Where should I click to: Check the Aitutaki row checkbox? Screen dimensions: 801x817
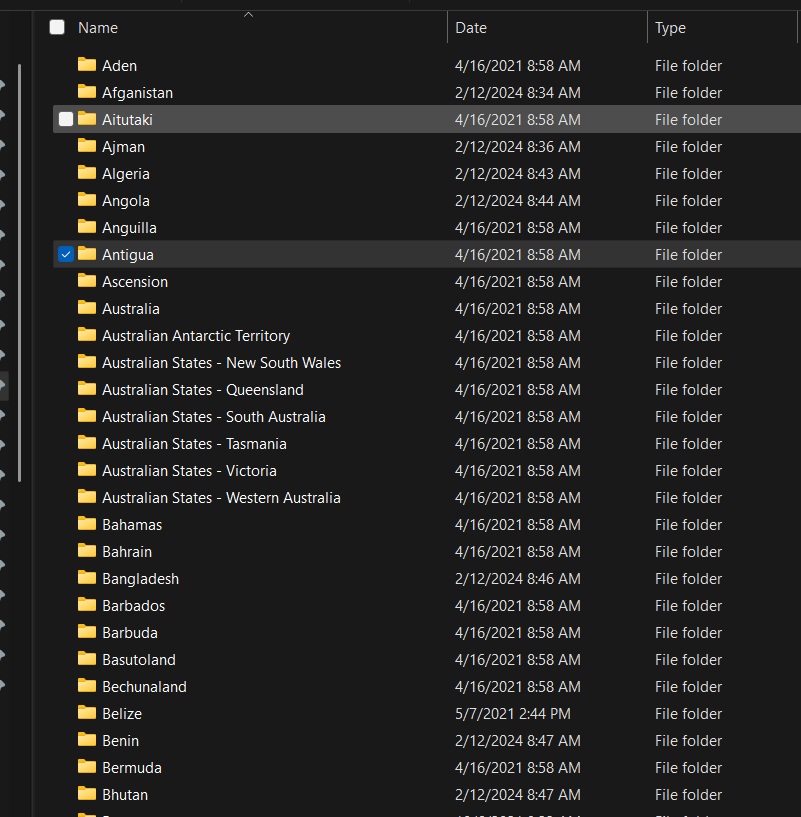(x=66, y=119)
